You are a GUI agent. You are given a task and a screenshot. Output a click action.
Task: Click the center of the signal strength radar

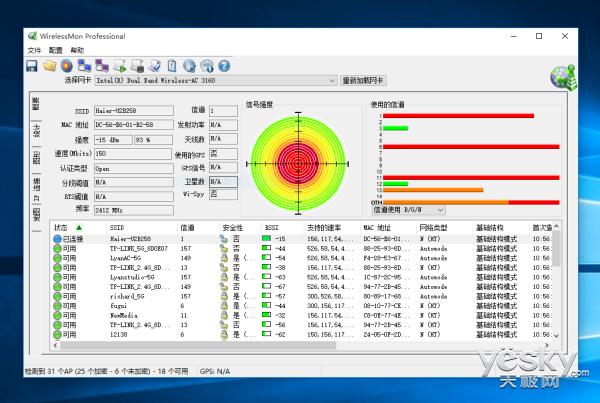(296, 160)
